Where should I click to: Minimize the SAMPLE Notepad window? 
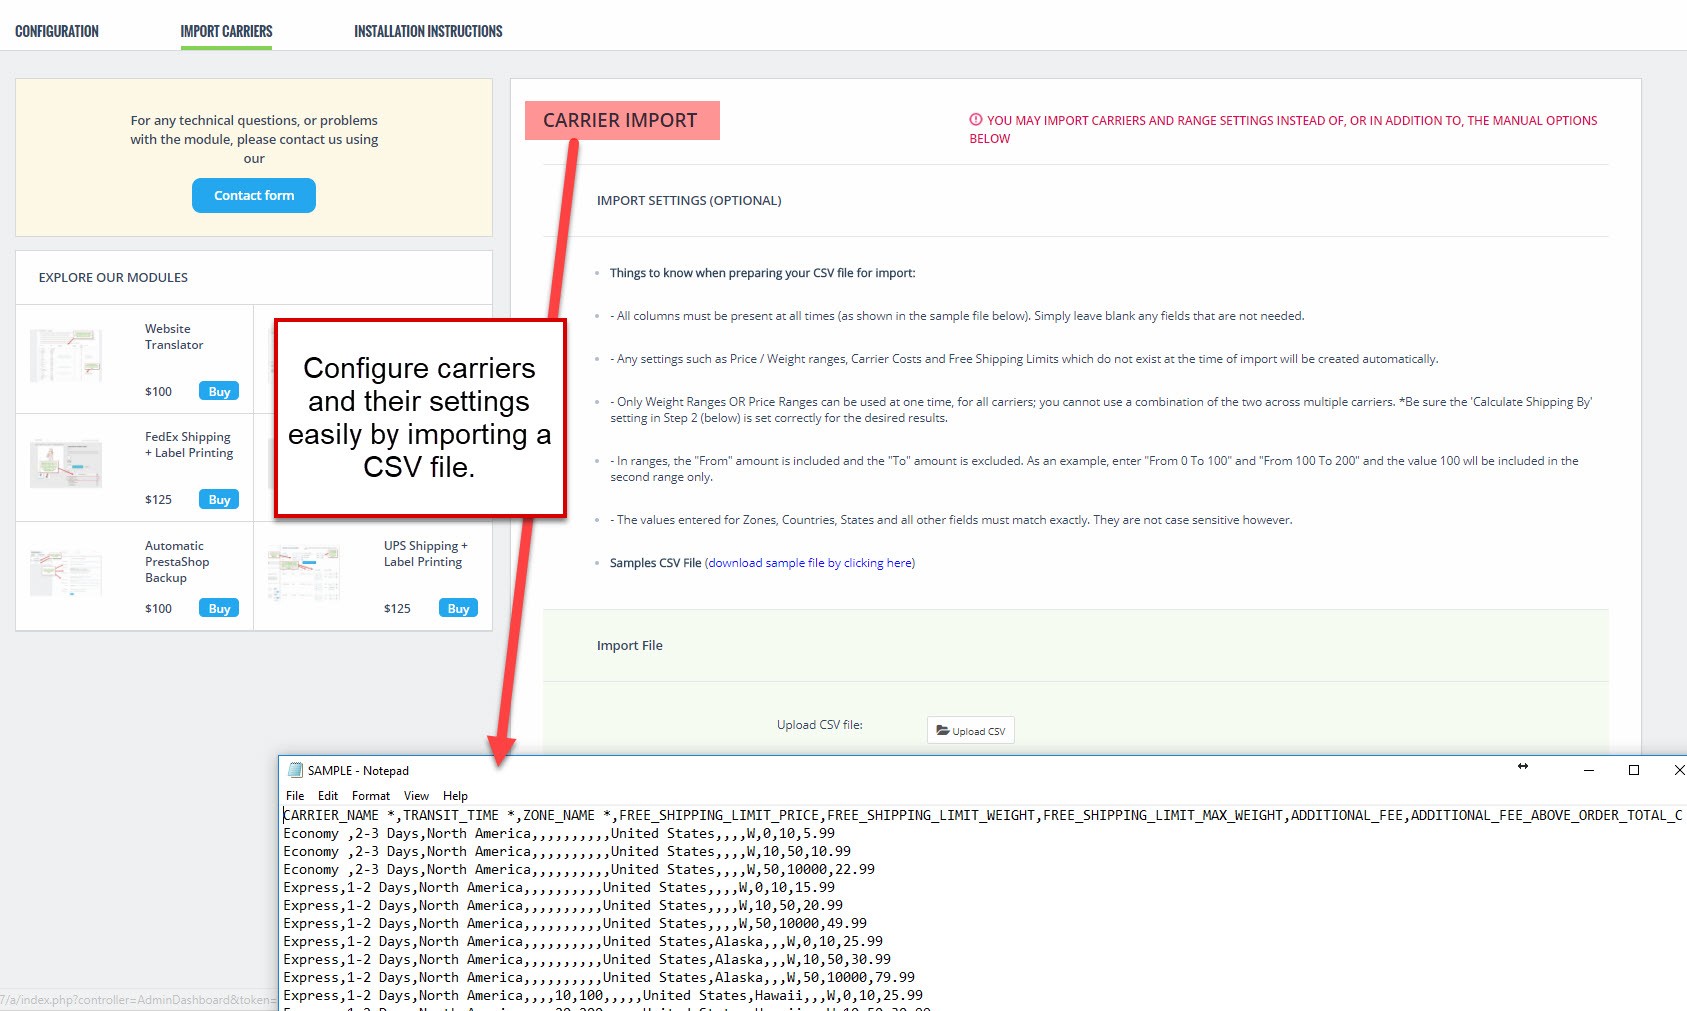pyautogui.click(x=1588, y=770)
